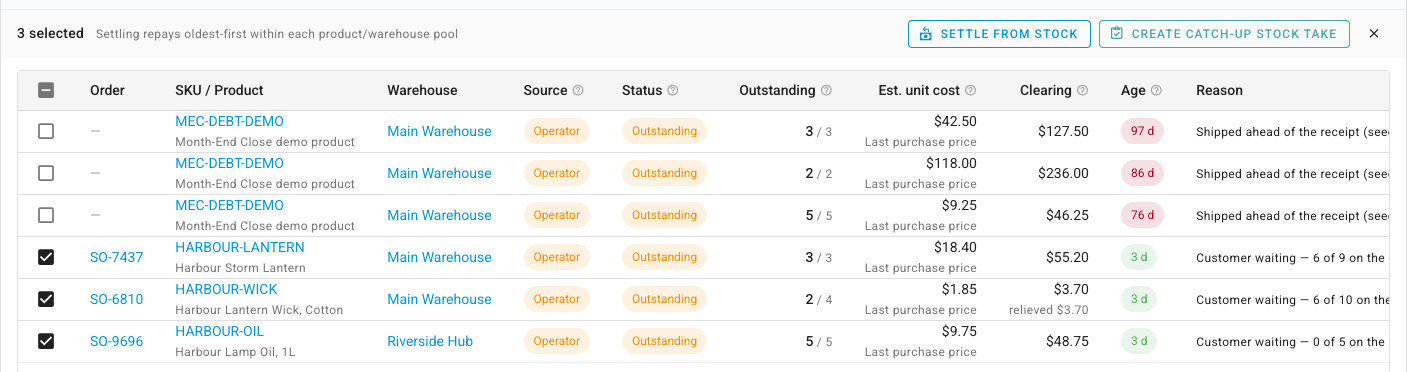
Task: Click the $55.20 clearing amount
Action: point(1067,257)
